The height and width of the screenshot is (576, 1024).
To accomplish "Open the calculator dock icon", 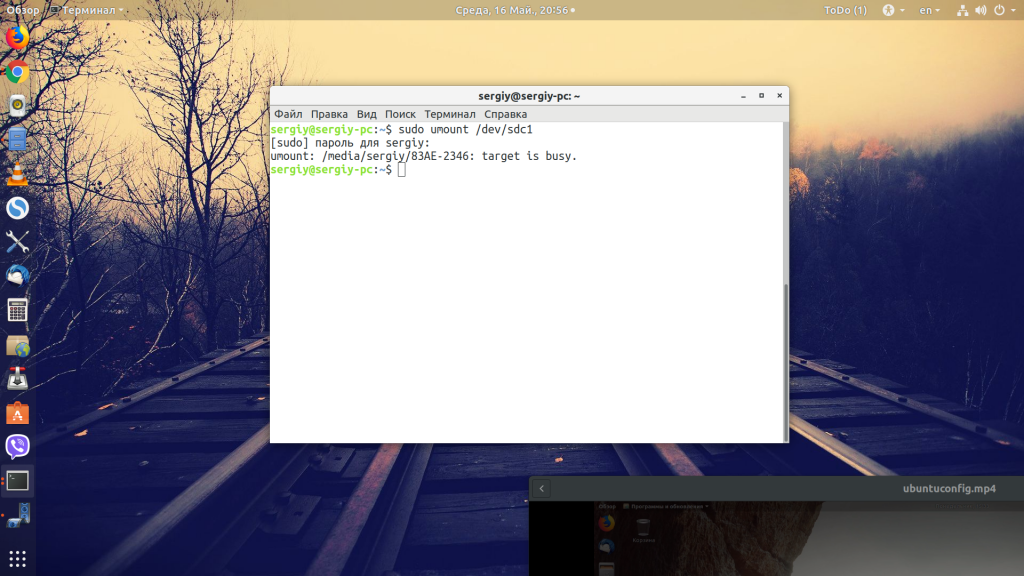I will (x=18, y=310).
